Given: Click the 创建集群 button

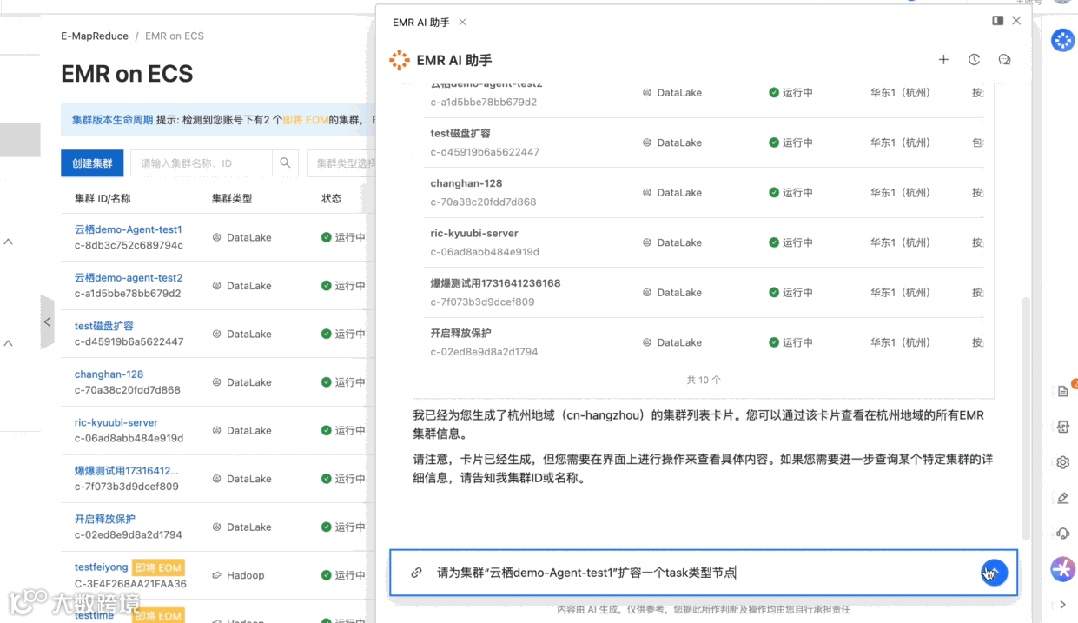Looking at the screenshot, I should [x=92, y=163].
